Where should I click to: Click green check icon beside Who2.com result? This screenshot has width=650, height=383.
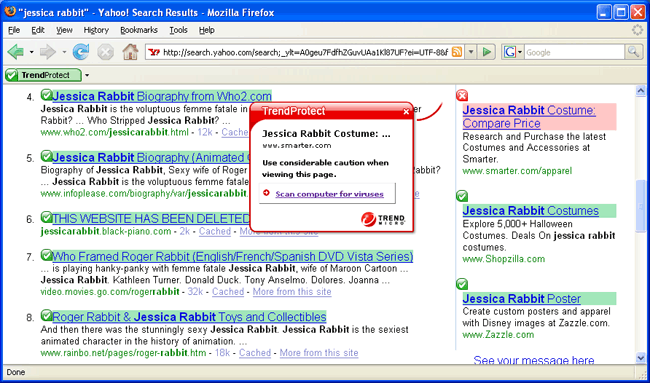tap(46, 95)
